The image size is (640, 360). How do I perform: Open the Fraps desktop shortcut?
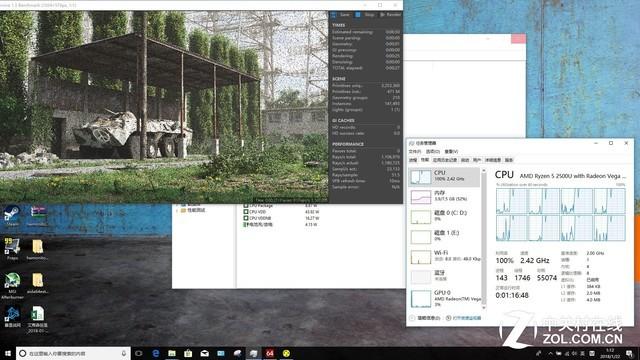(x=12, y=249)
